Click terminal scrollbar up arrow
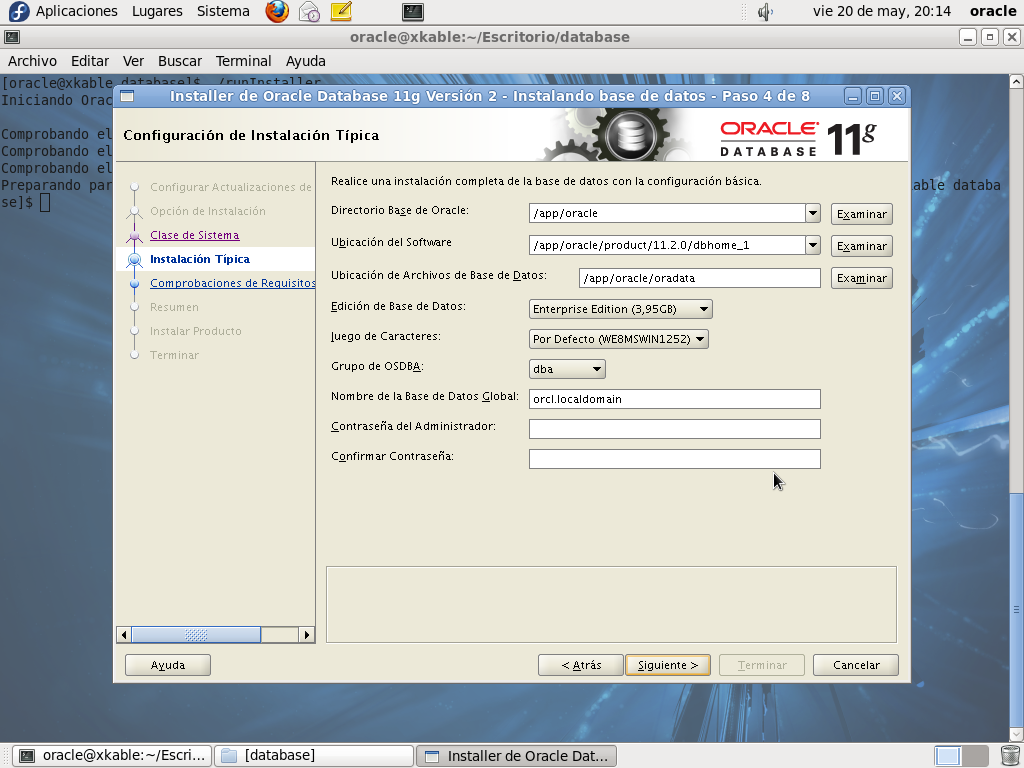The image size is (1024, 768). pyautogui.click(x=1016, y=82)
